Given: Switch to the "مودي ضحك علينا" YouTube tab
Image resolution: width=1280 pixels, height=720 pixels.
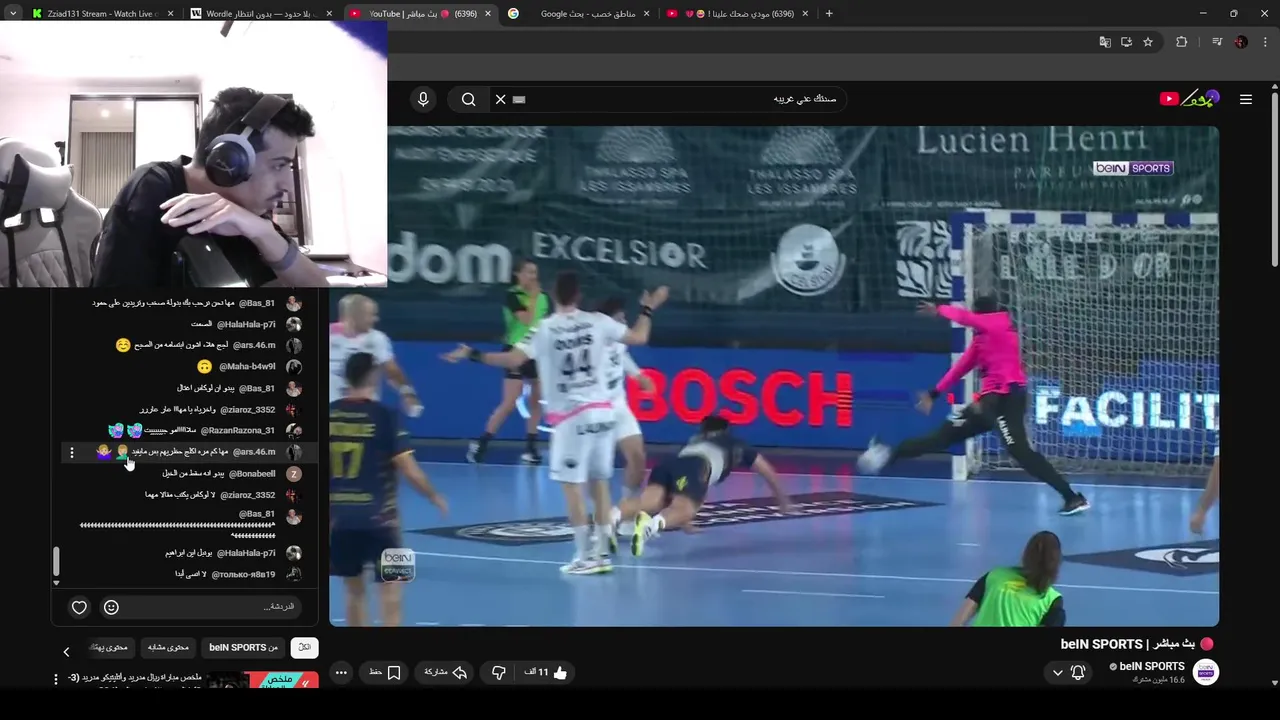Looking at the screenshot, I should click(x=736, y=14).
